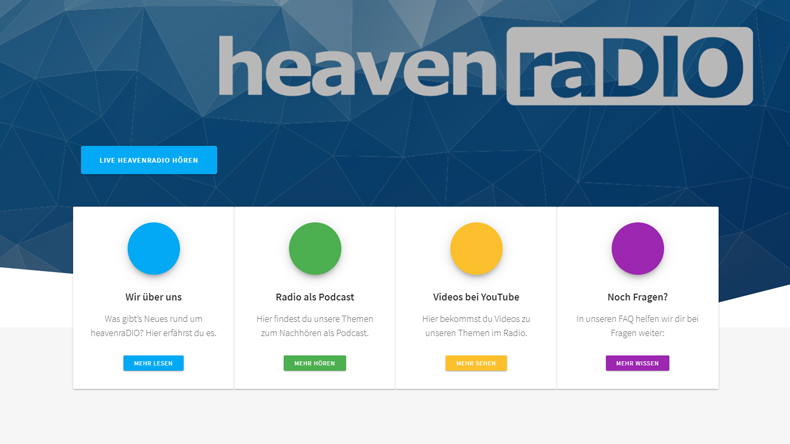The height and width of the screenshot is (444, 790).
Task: Click the text In unseren FAQ helfen wir
Action: pyautogui.click(x=624, y=319)
